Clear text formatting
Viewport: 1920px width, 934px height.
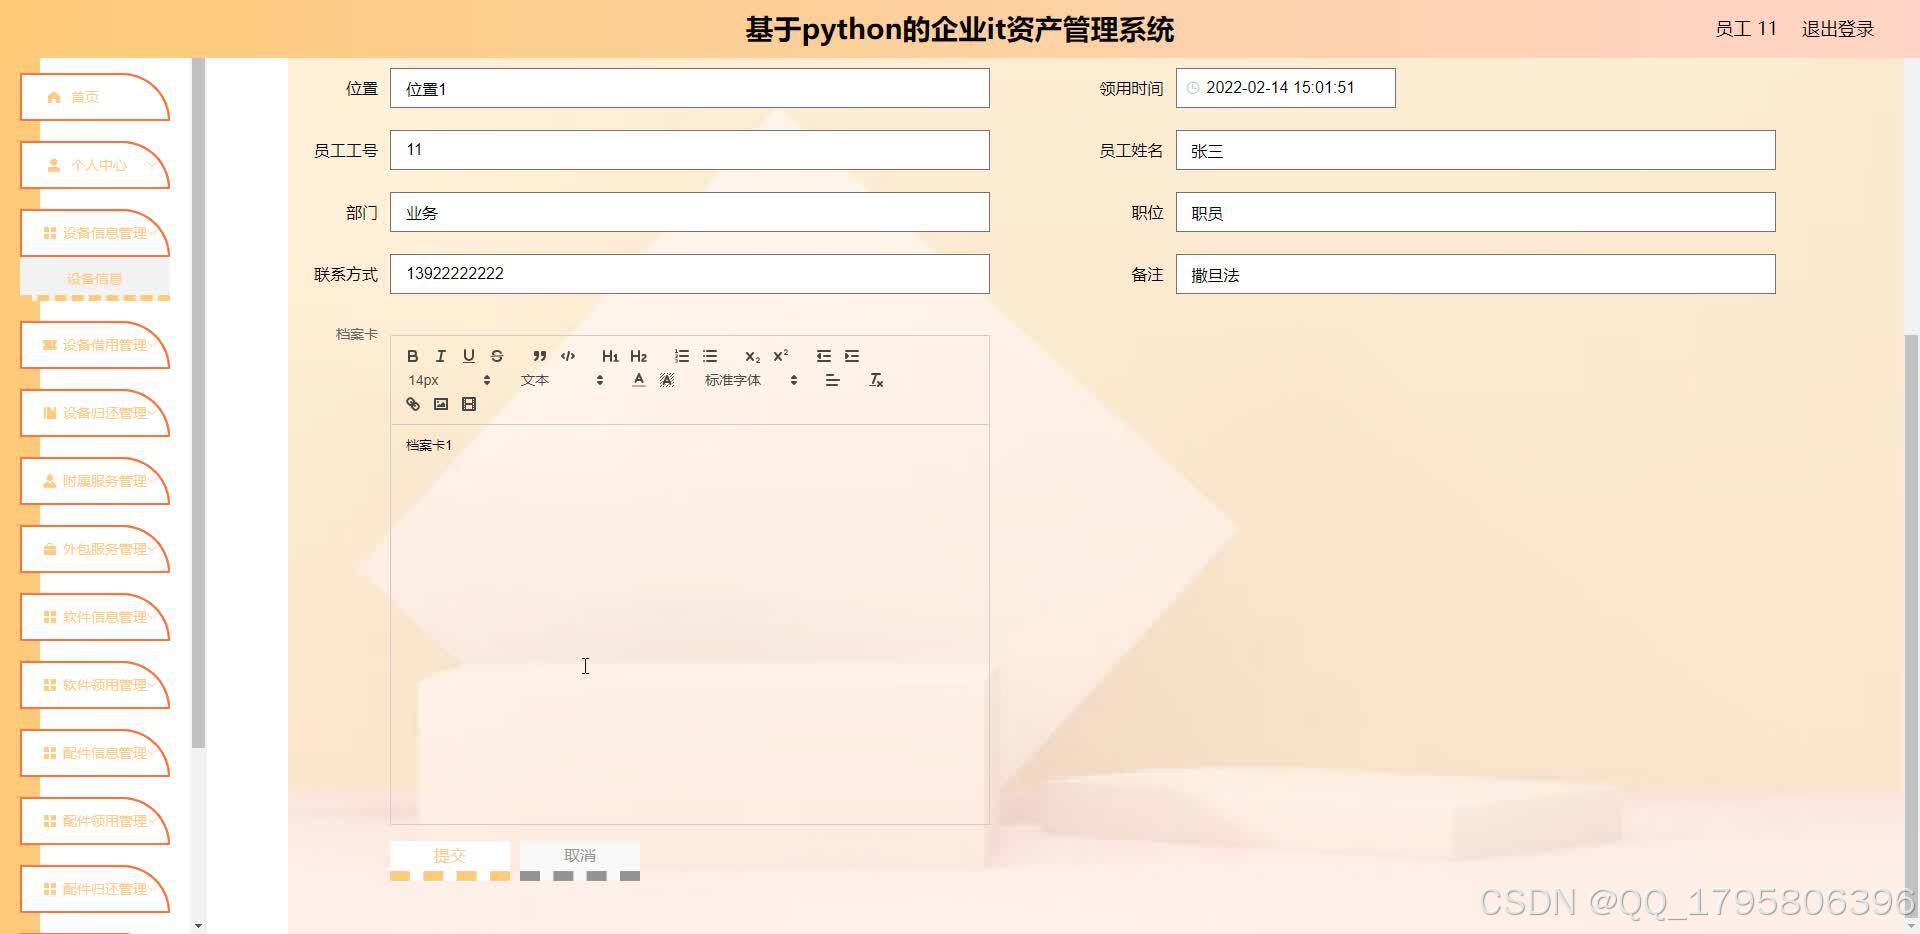(876, 380)
